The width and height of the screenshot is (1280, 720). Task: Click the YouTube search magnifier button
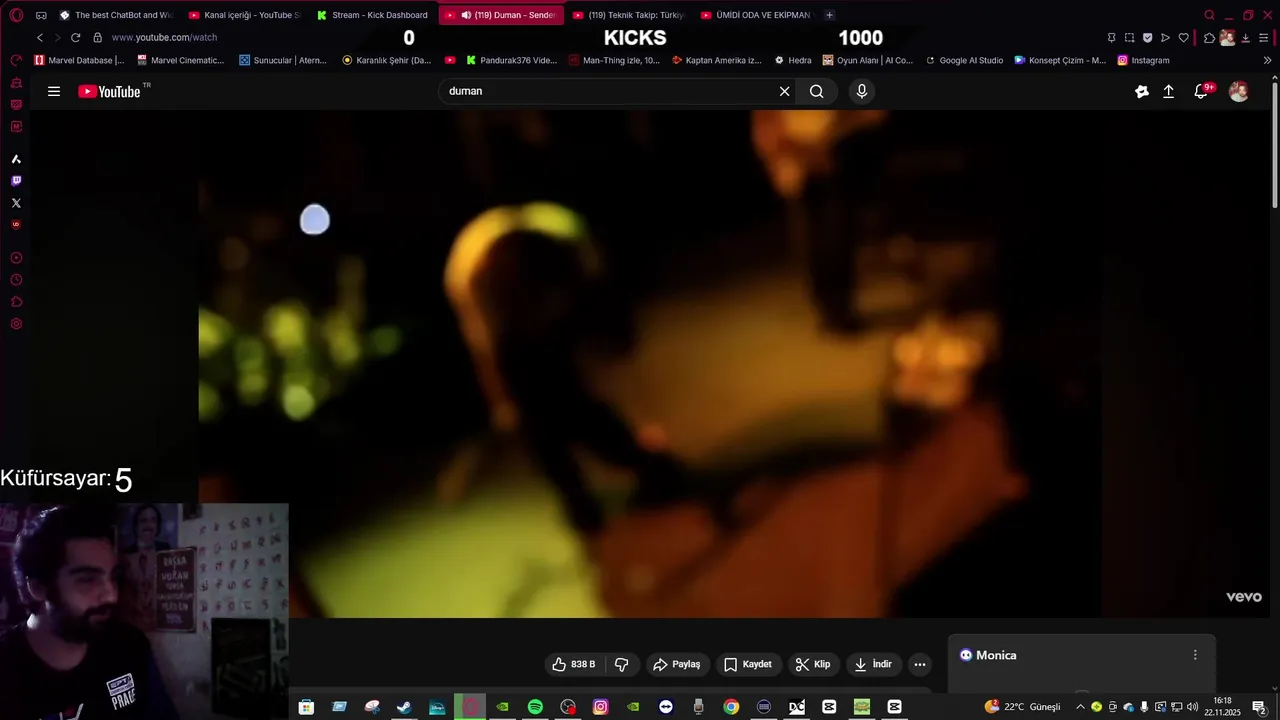(x=817, y=91)
